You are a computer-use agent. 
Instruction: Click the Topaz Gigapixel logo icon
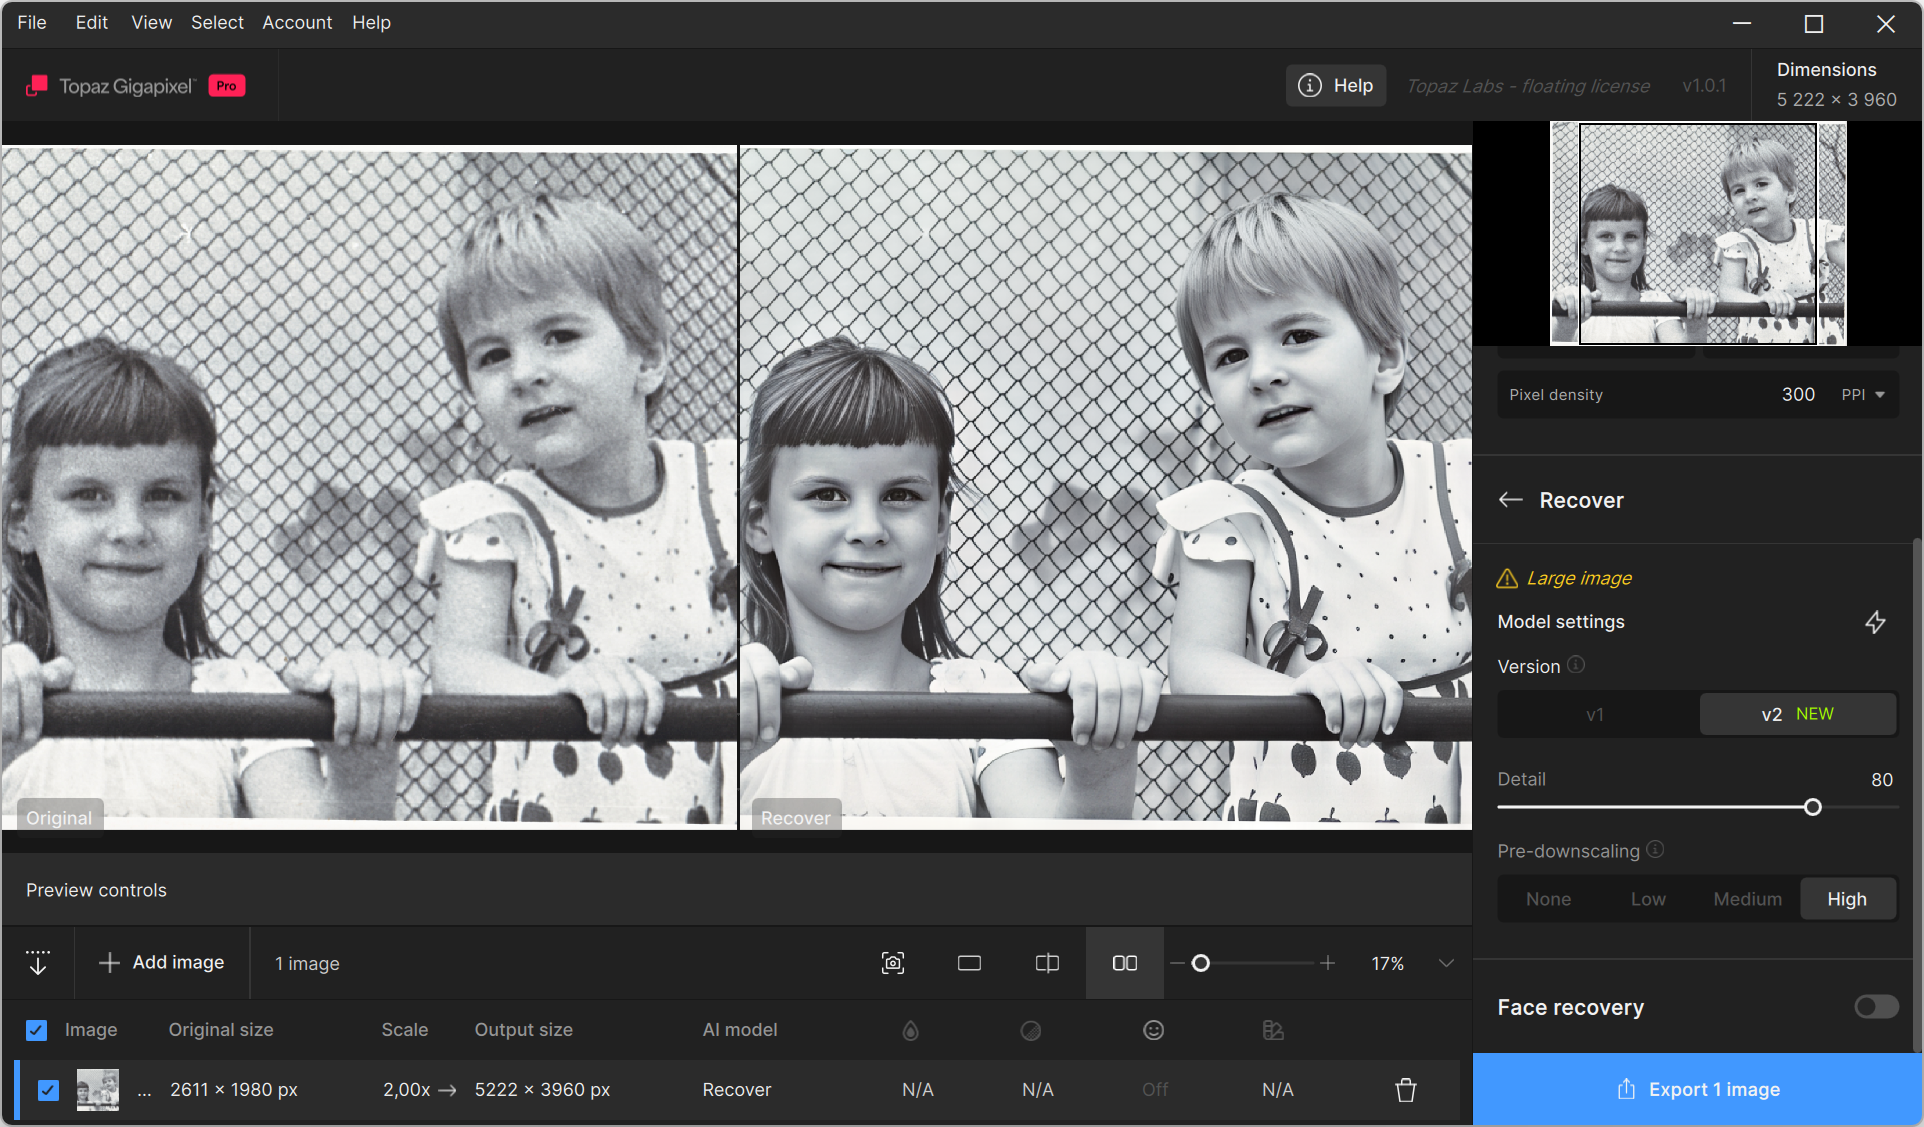pos(37,86)
